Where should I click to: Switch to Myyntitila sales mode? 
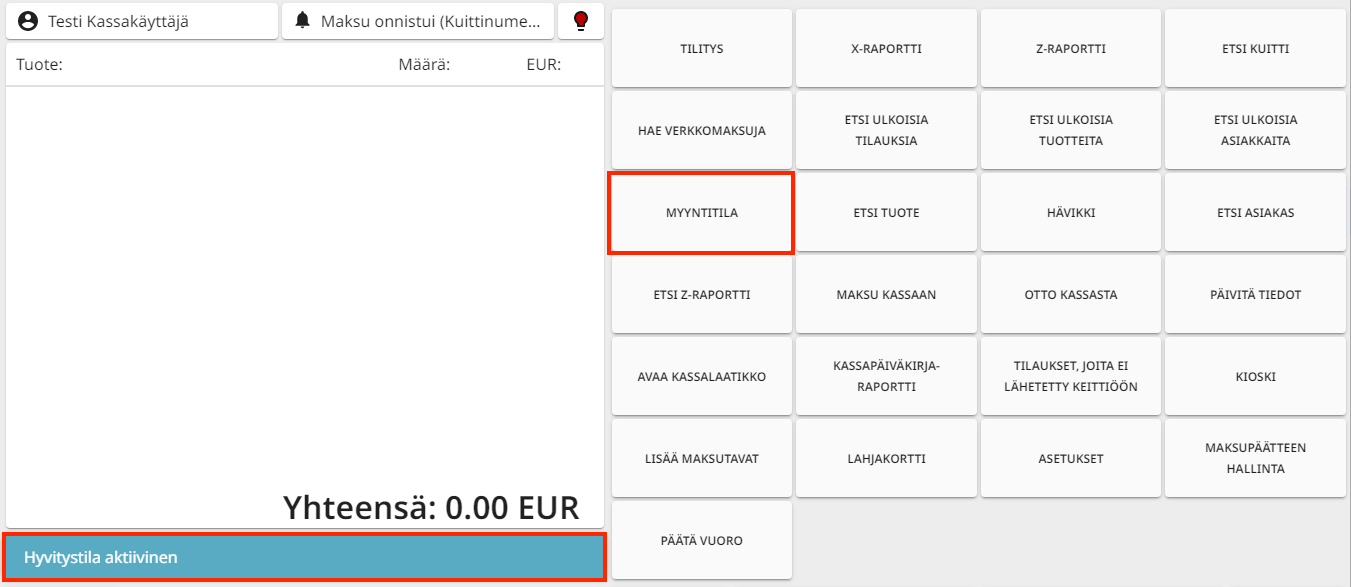tap(701, 213)
